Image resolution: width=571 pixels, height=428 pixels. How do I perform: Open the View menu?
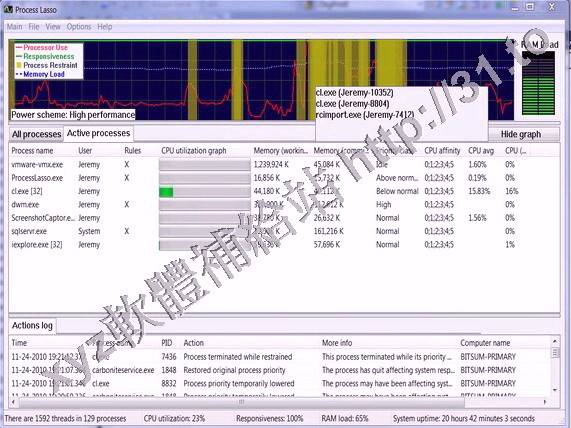(53, 27)
